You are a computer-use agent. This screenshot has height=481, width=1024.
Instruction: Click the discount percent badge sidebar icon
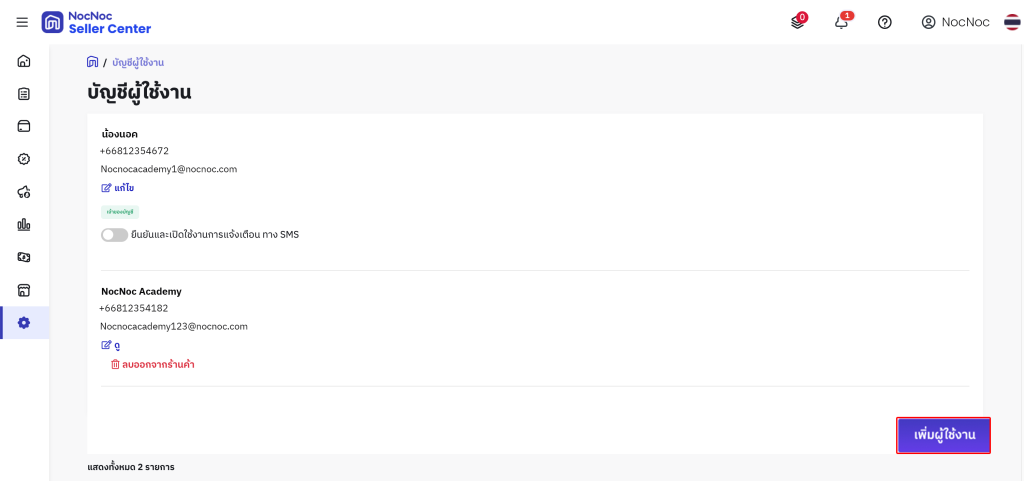(24, 159)
